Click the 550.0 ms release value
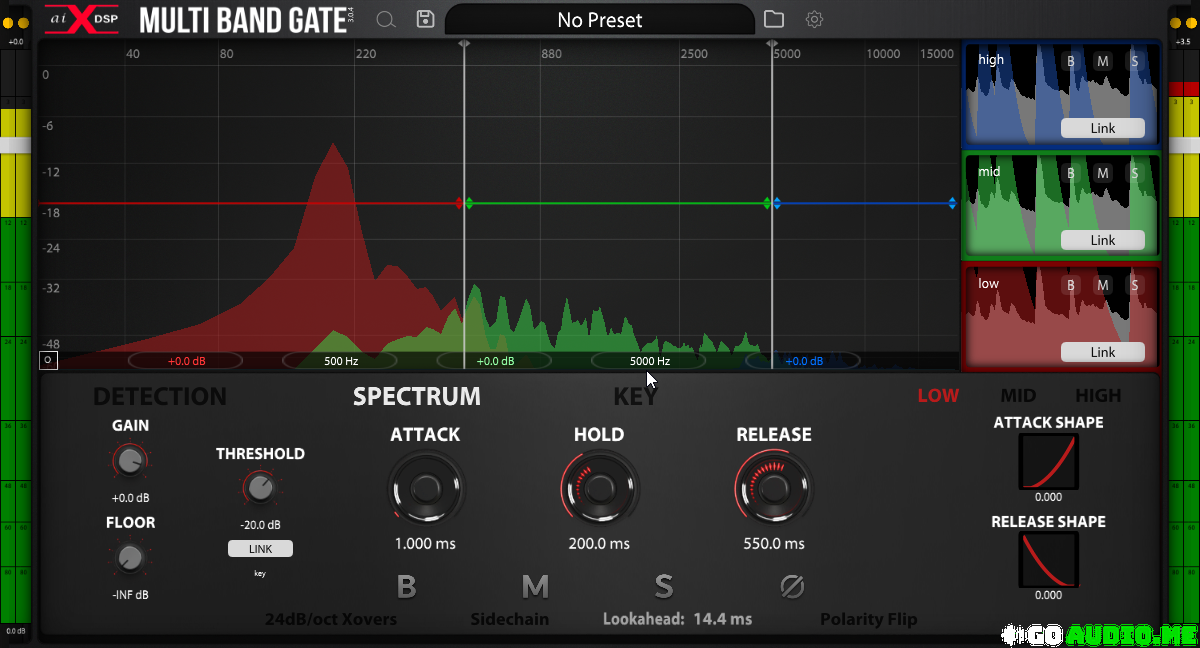The width and height of the screenshot is (1200, 648). tap(773, 544)
